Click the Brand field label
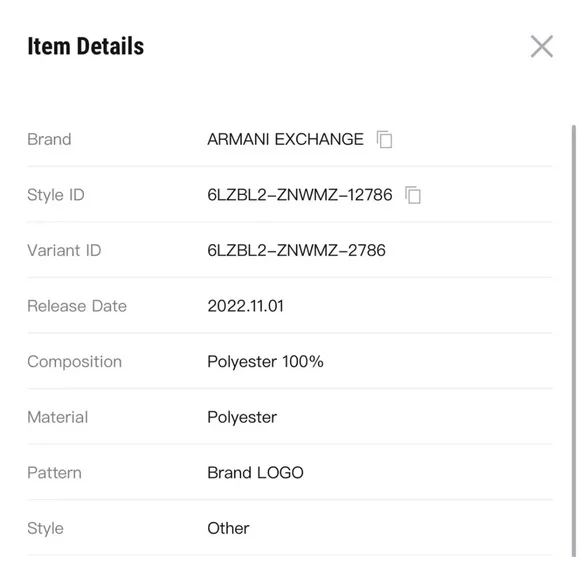 click(x=49, y=139)
